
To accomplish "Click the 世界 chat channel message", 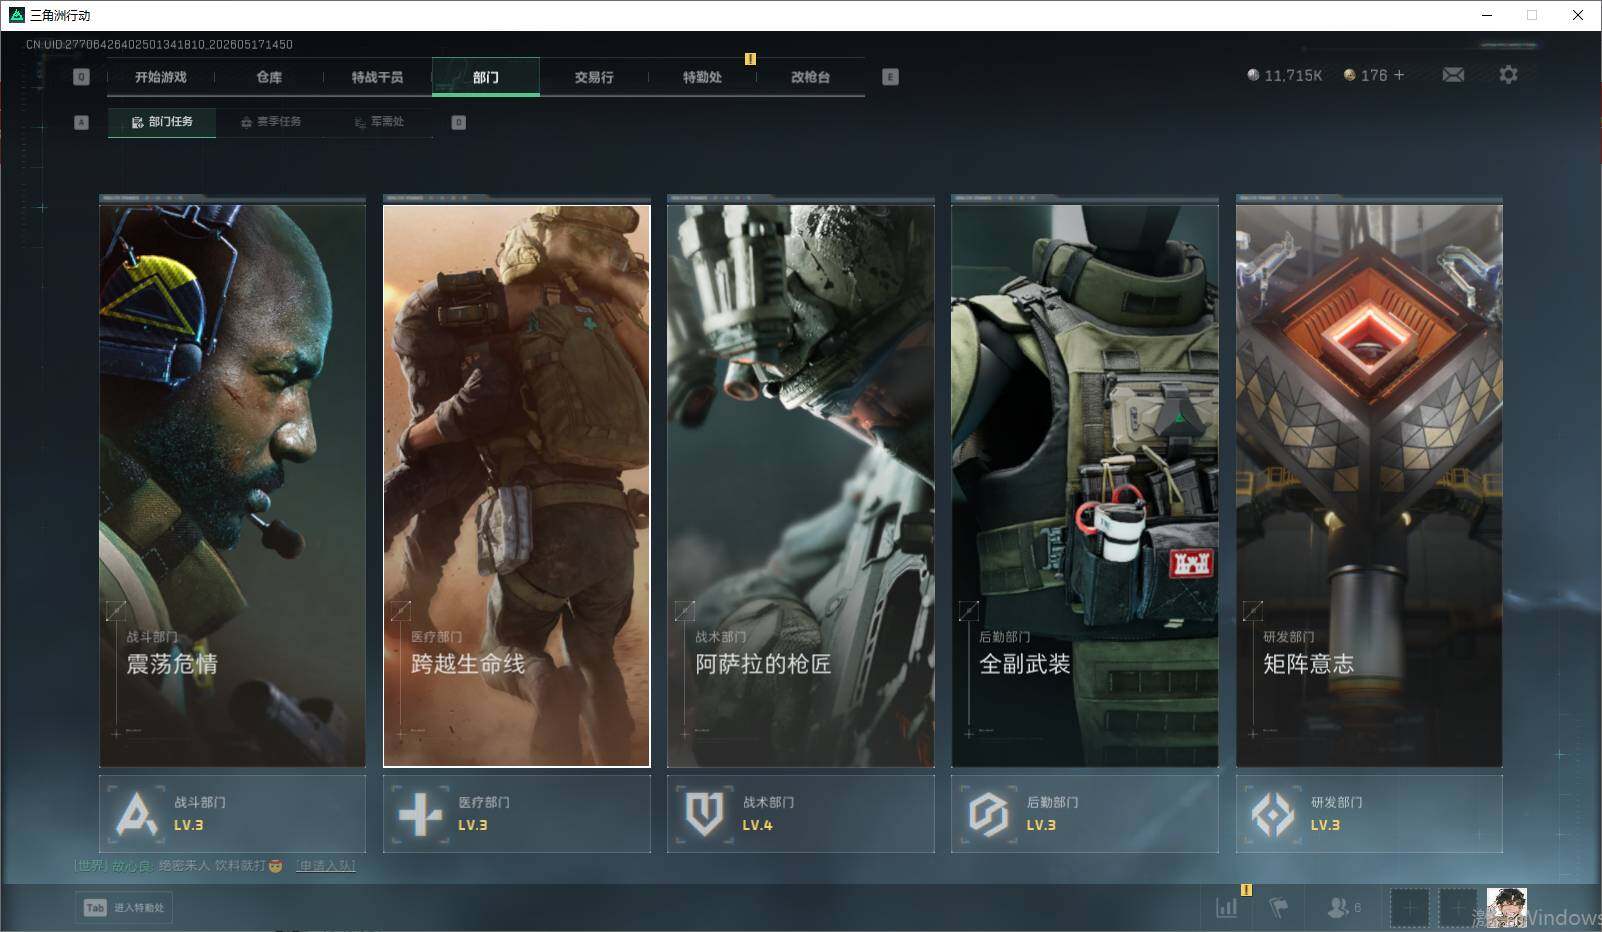I will [179, 866].
